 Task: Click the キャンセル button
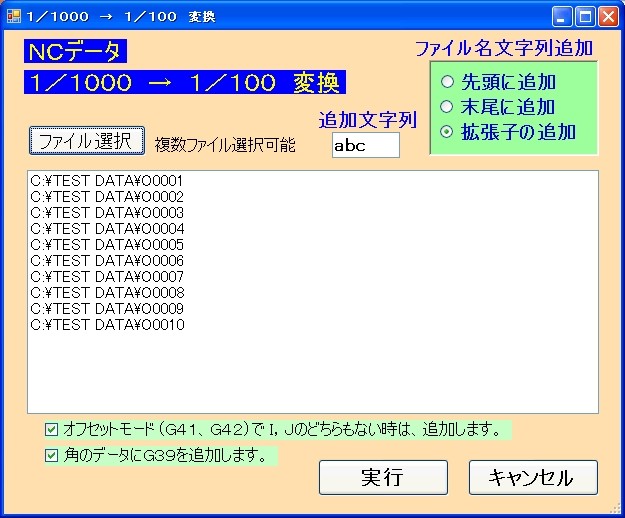coord(532,477)
